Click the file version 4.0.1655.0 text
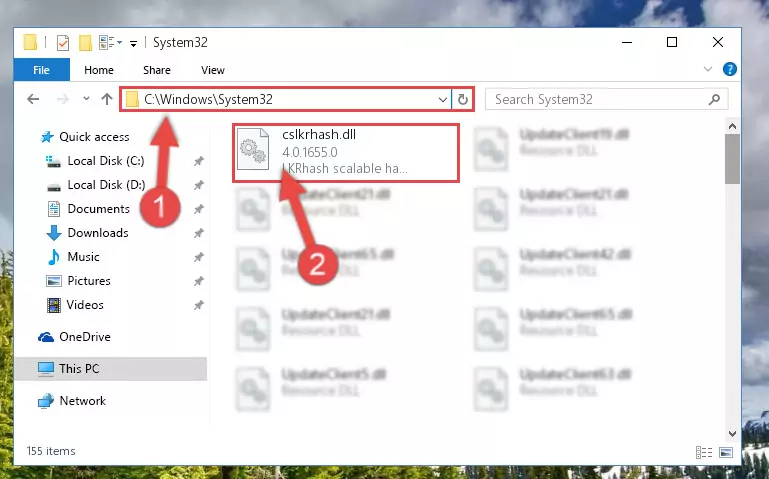Screen dimensions: 769x479 pyautogui.click(x=309, y=152)
